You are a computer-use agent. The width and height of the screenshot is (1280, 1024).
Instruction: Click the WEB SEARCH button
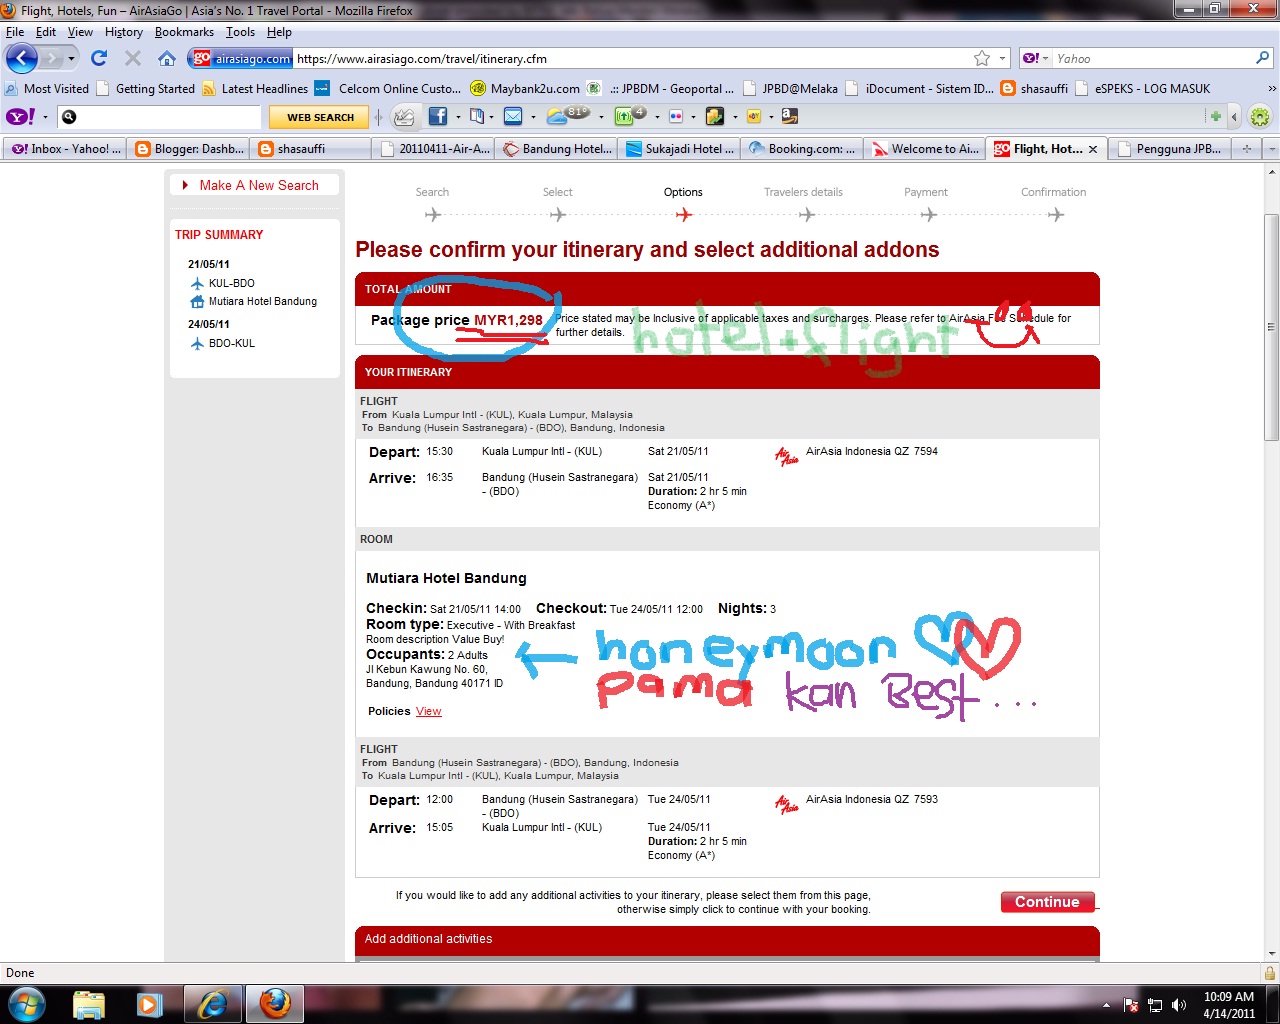coord(320,117)
